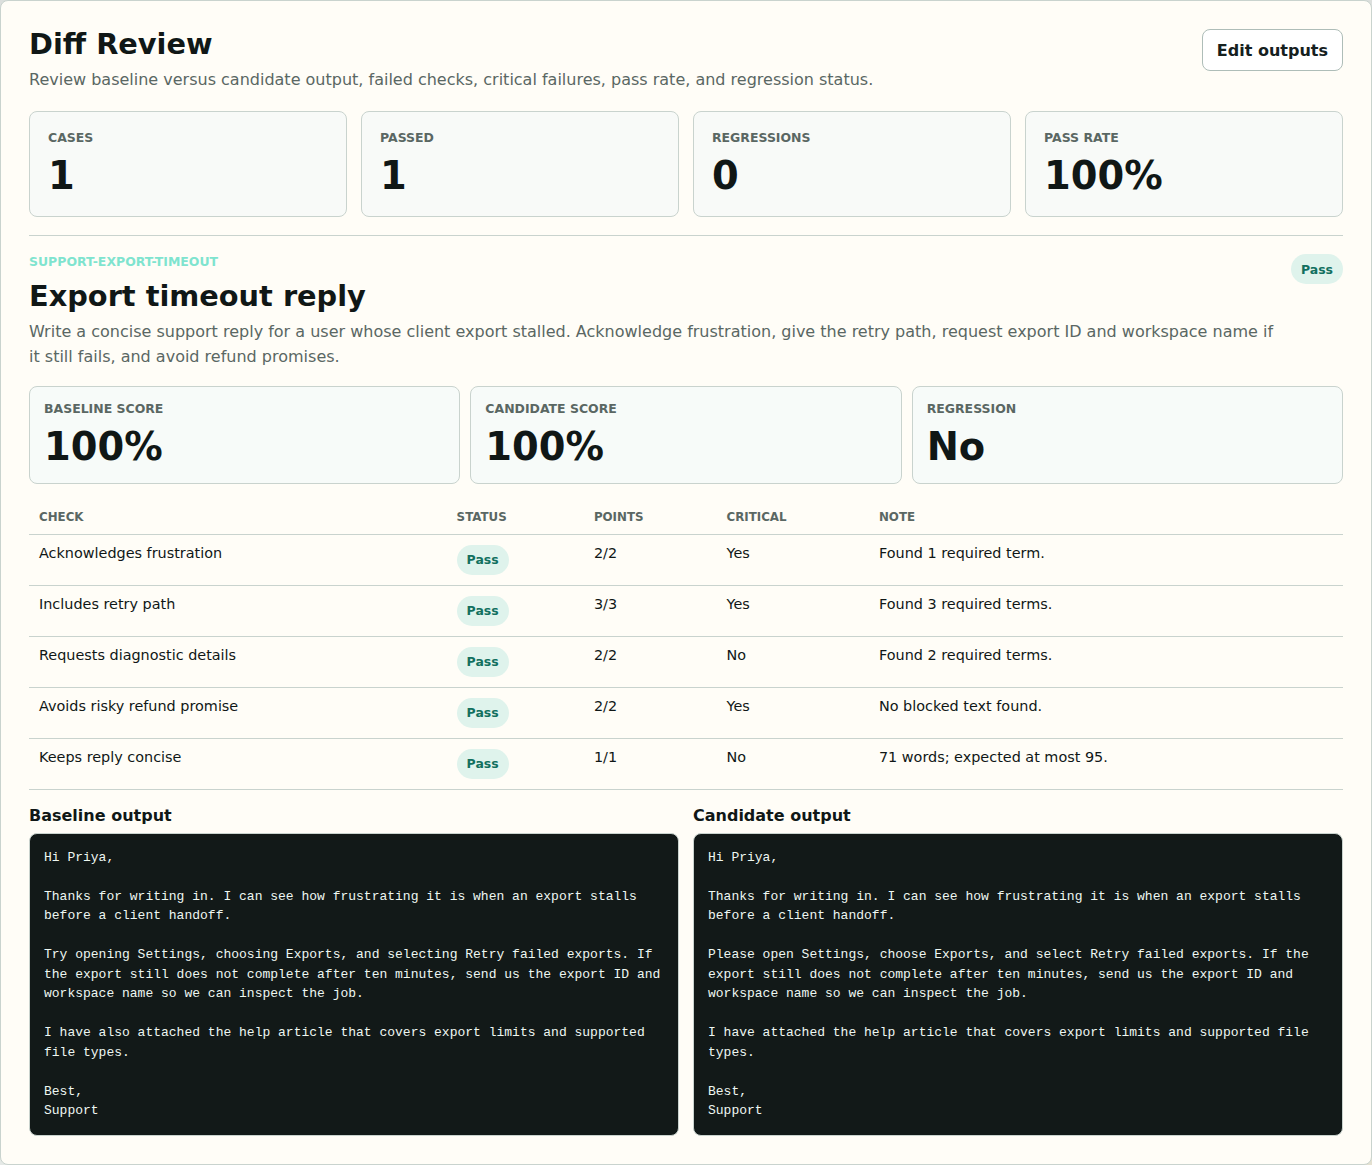Click the POINTS column header
This screenshot has width=1372, height=1165.
(x=618, y=517)
